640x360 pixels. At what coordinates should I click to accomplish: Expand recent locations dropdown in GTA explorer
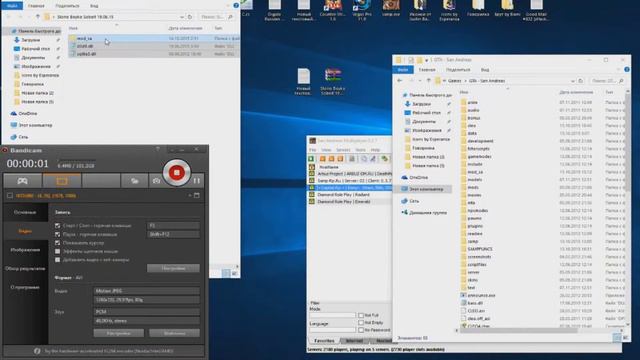tap(420, 81)
